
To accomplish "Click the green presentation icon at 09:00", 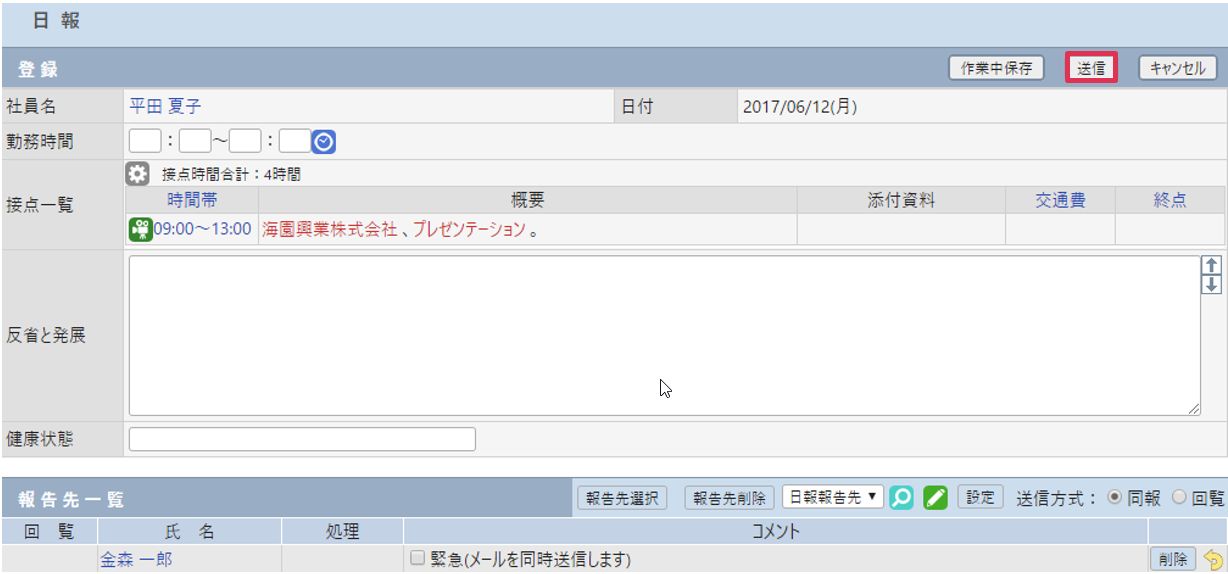I will click(140, 229).
